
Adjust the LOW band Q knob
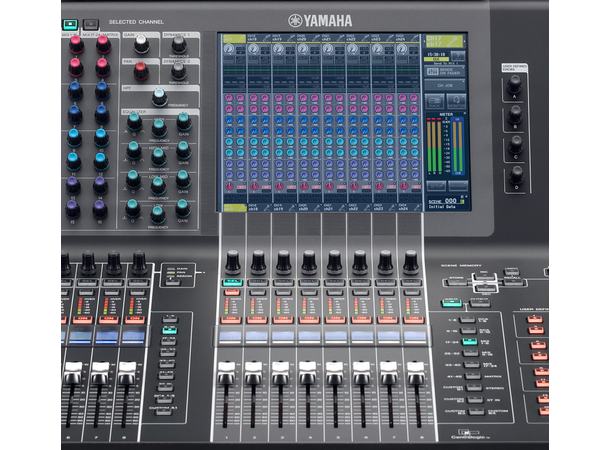(133, 208)
